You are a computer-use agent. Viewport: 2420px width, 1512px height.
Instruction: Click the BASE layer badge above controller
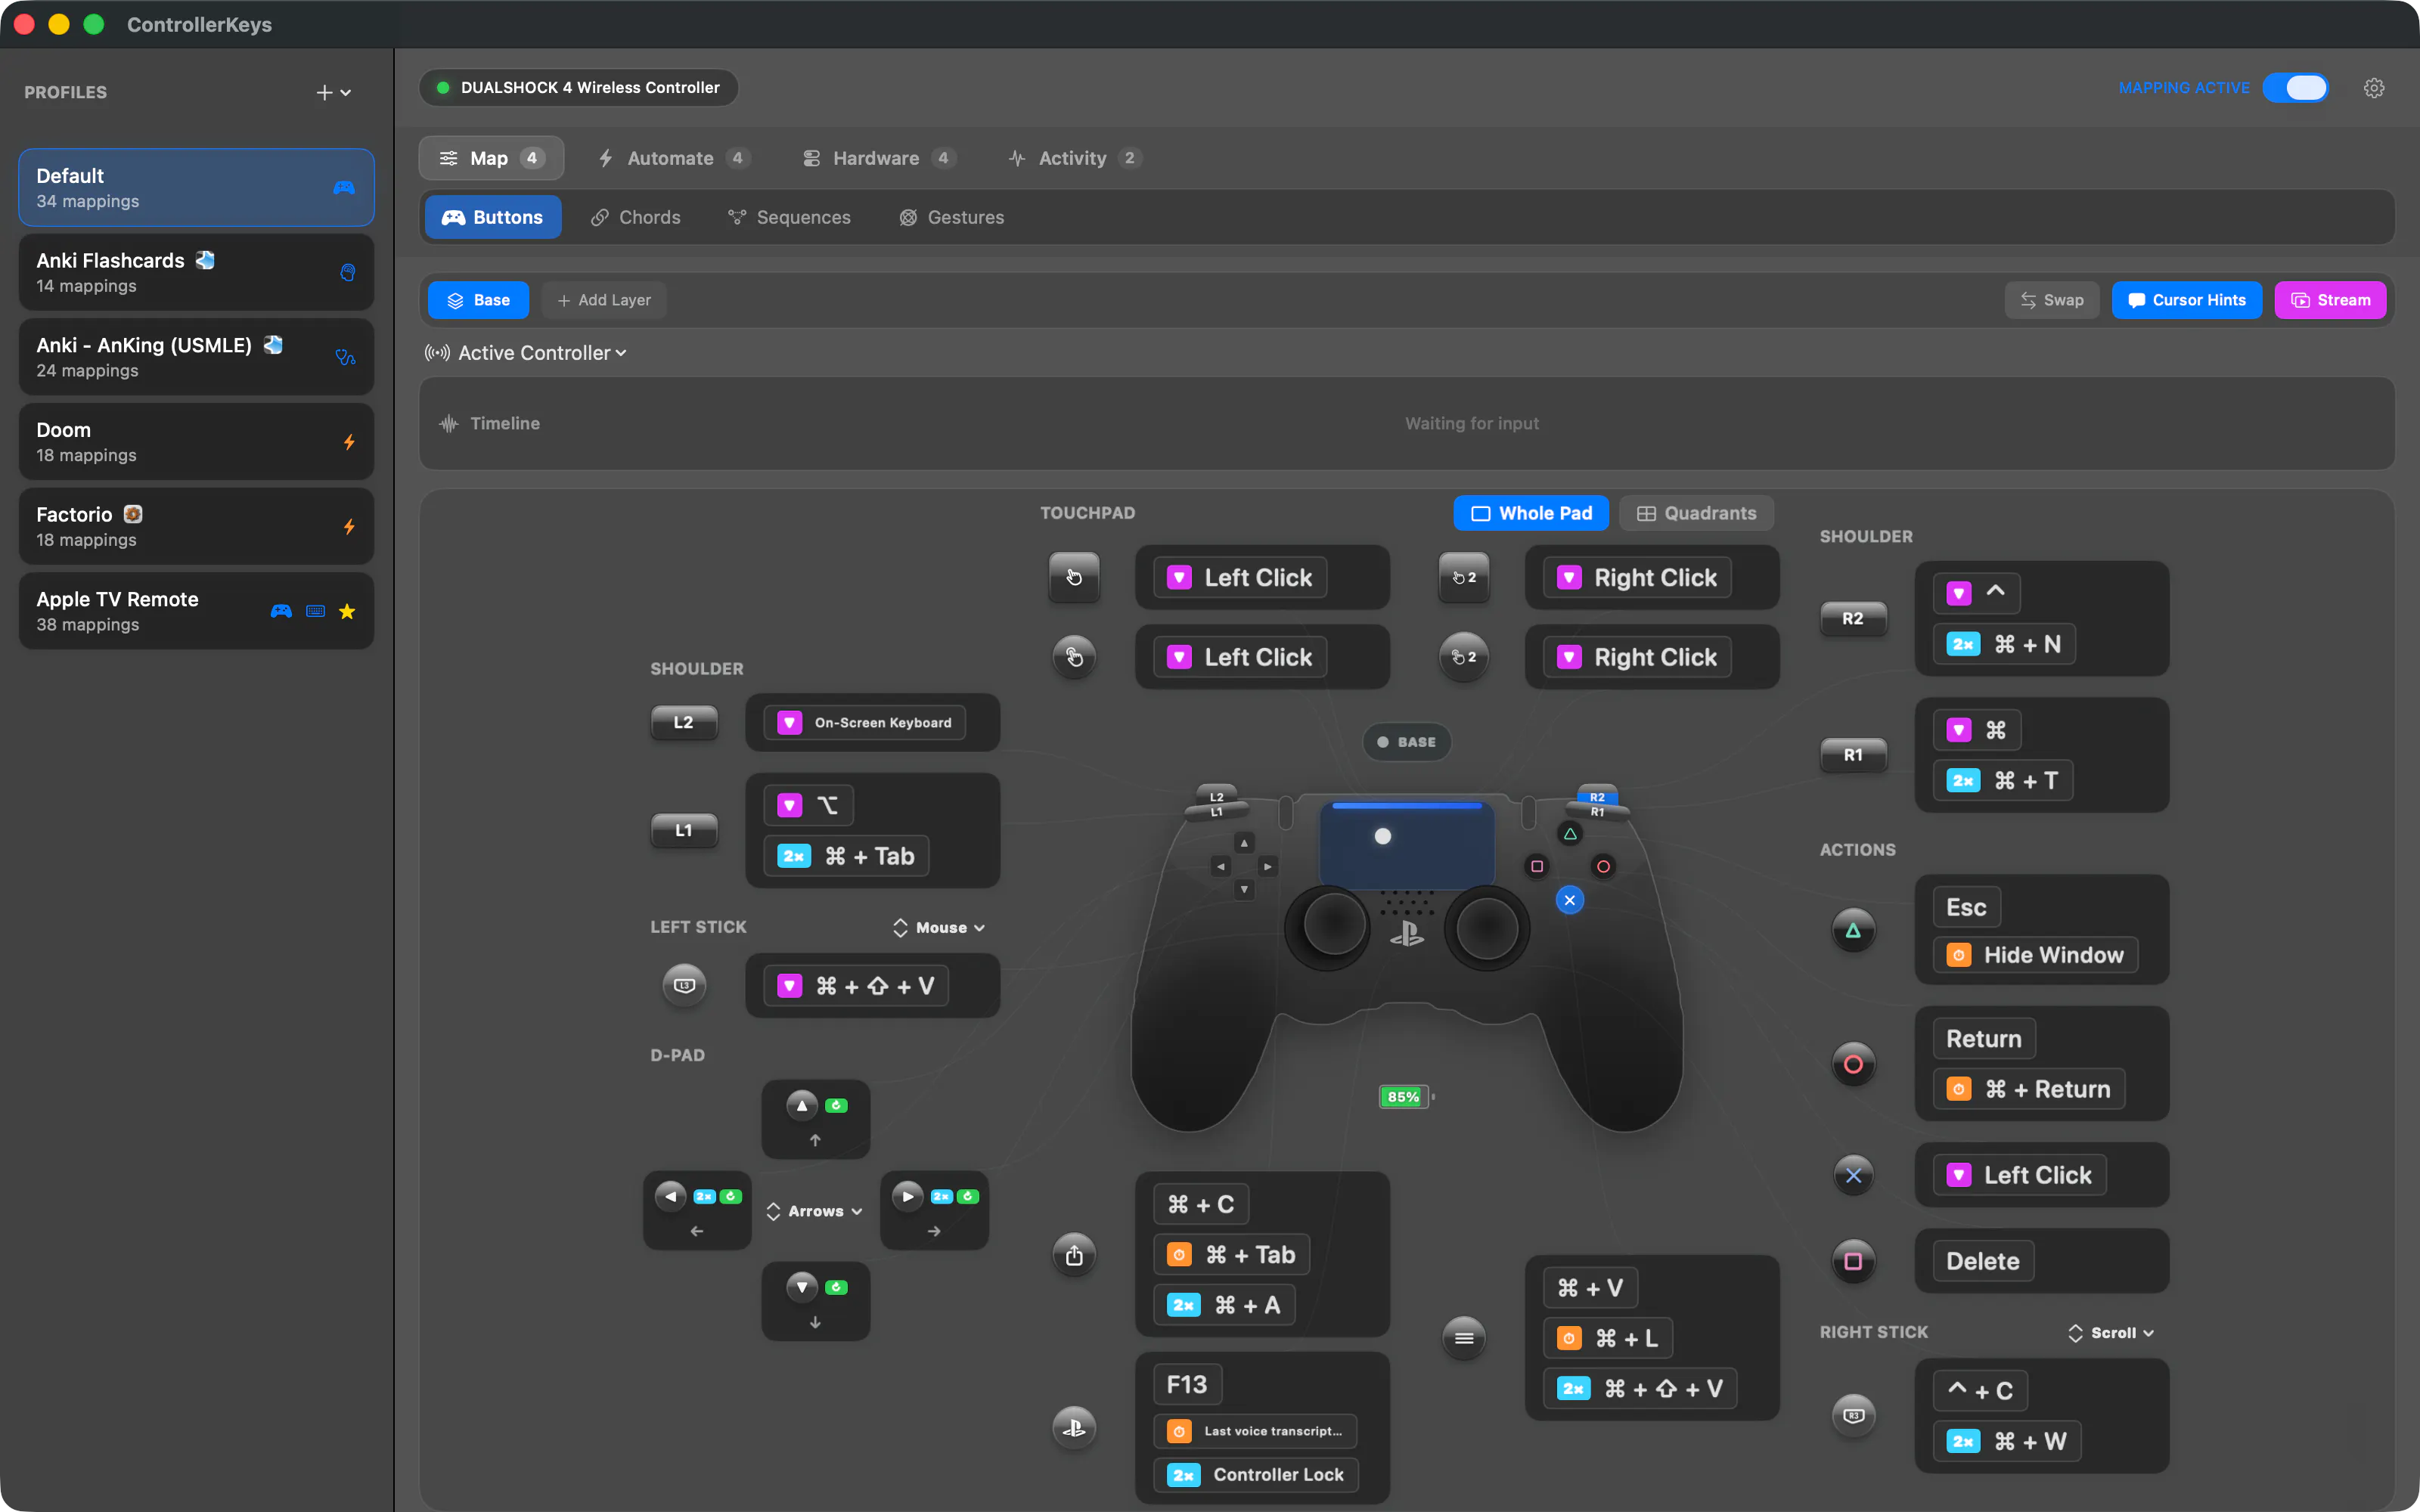pyautogui.click(x=1406, y=742)
